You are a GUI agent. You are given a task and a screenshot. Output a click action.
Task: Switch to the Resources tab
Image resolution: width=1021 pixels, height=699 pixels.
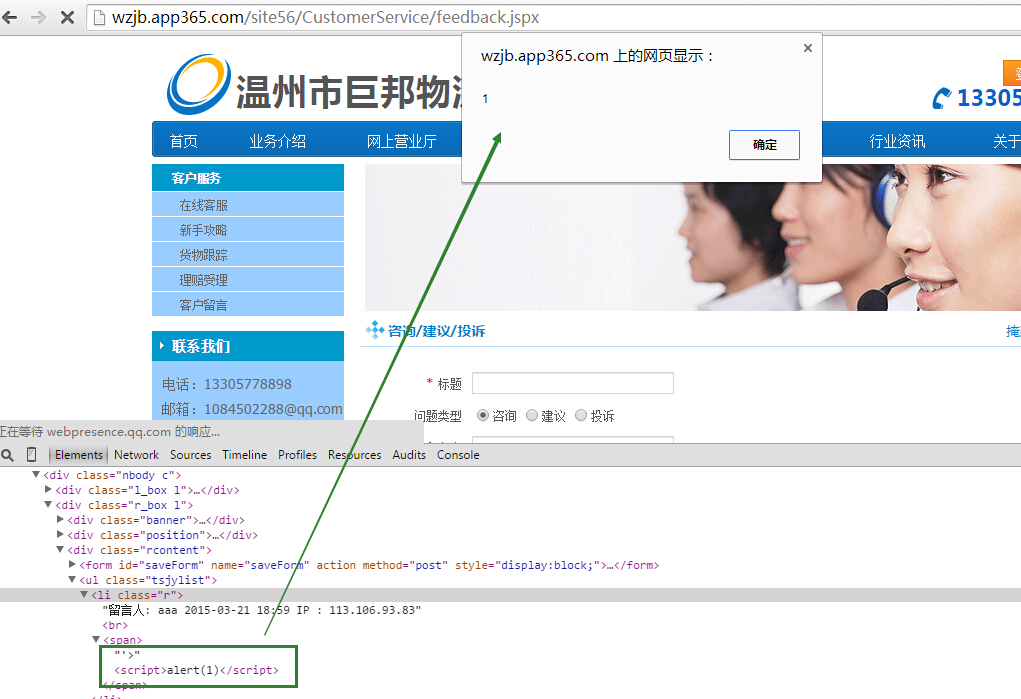[x=355, y=455]
